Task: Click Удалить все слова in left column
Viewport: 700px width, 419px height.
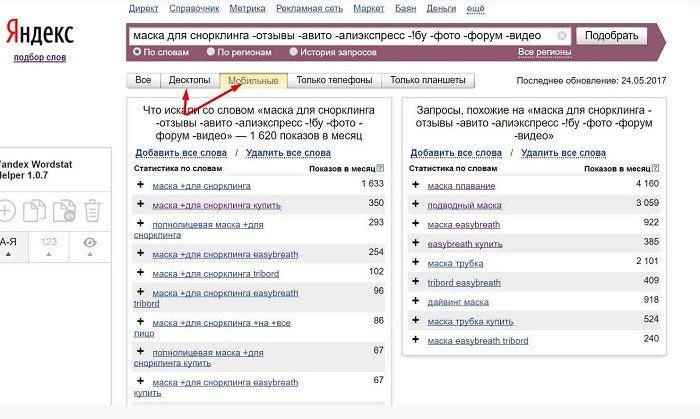Action: click(x=288, y=153)
